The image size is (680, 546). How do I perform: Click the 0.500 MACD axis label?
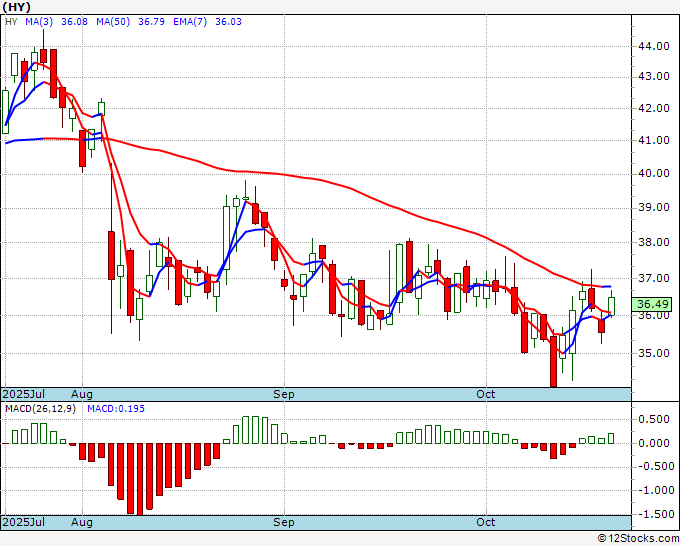point(654,419)
